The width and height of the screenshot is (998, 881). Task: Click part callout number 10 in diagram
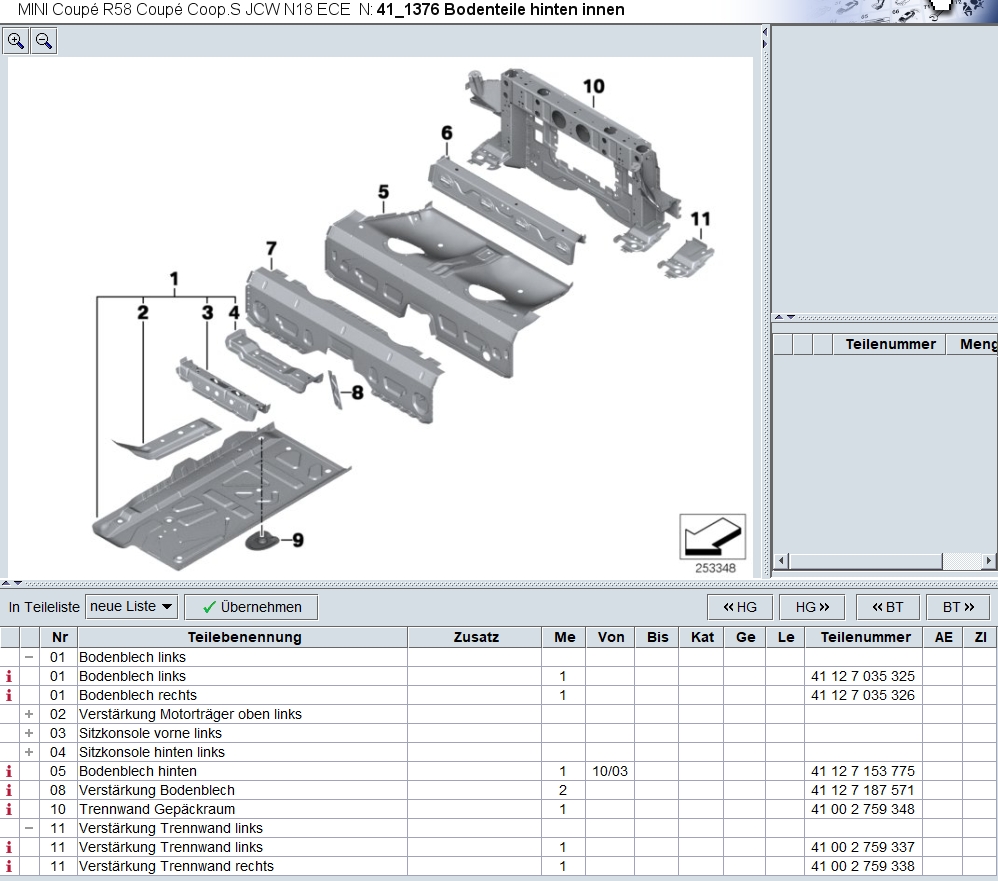[x=594, y=86]
